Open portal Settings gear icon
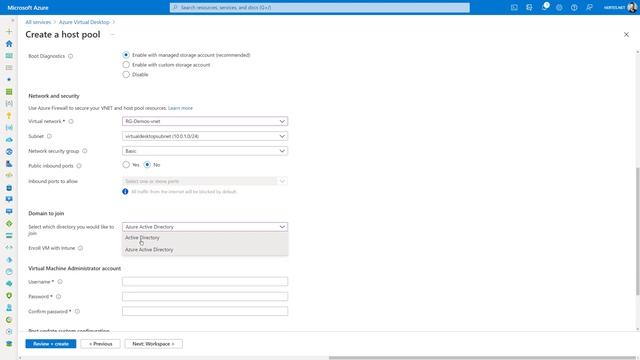 pyautogui.click(x=559, y=7)
